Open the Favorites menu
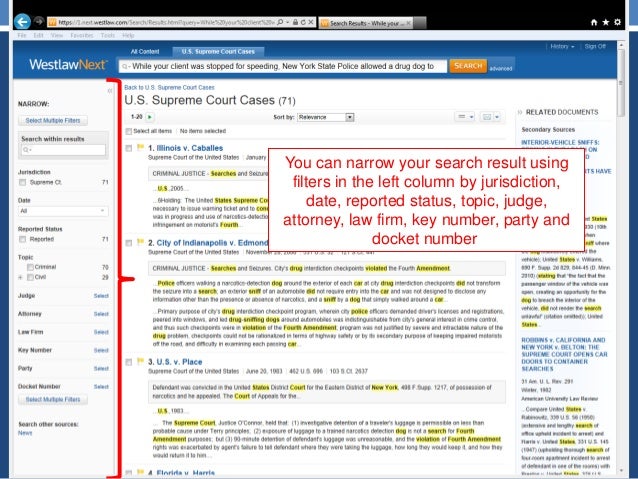The image size is (638, 479). click(82, 35)
